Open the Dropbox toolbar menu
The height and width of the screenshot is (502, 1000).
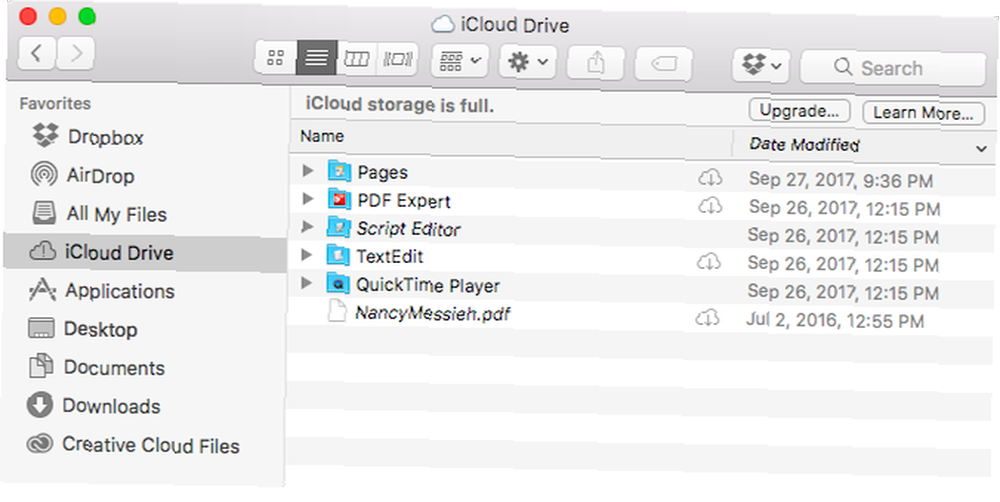click(x=761, y=65)
